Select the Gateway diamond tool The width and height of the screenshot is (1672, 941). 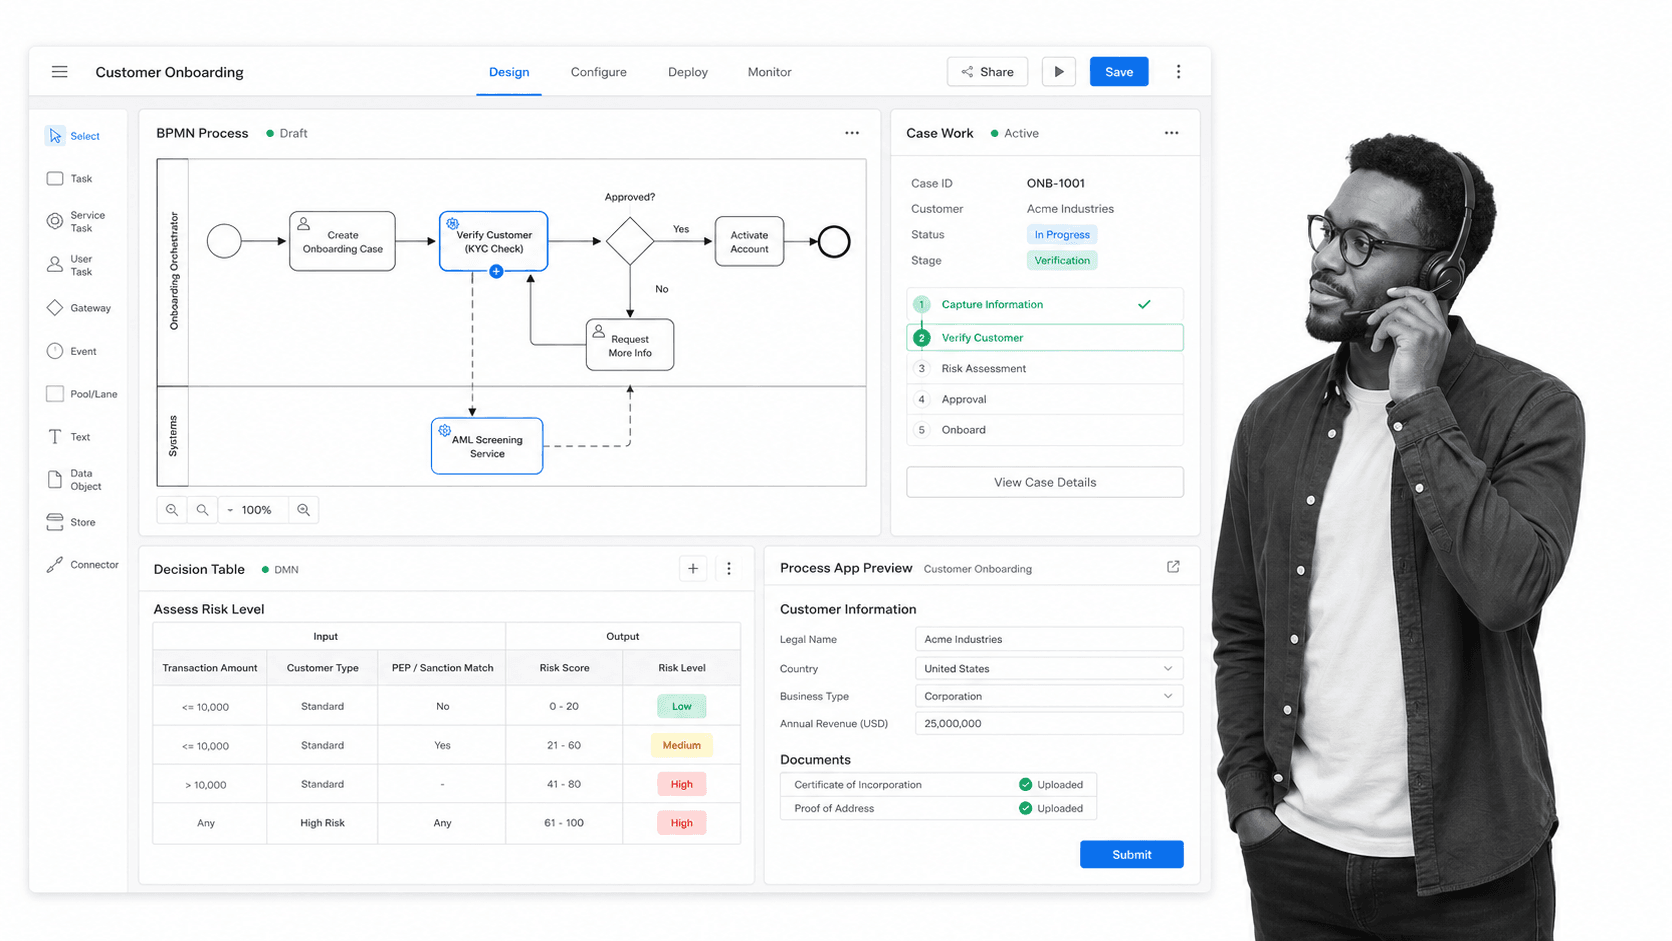(x=79, y=308)
